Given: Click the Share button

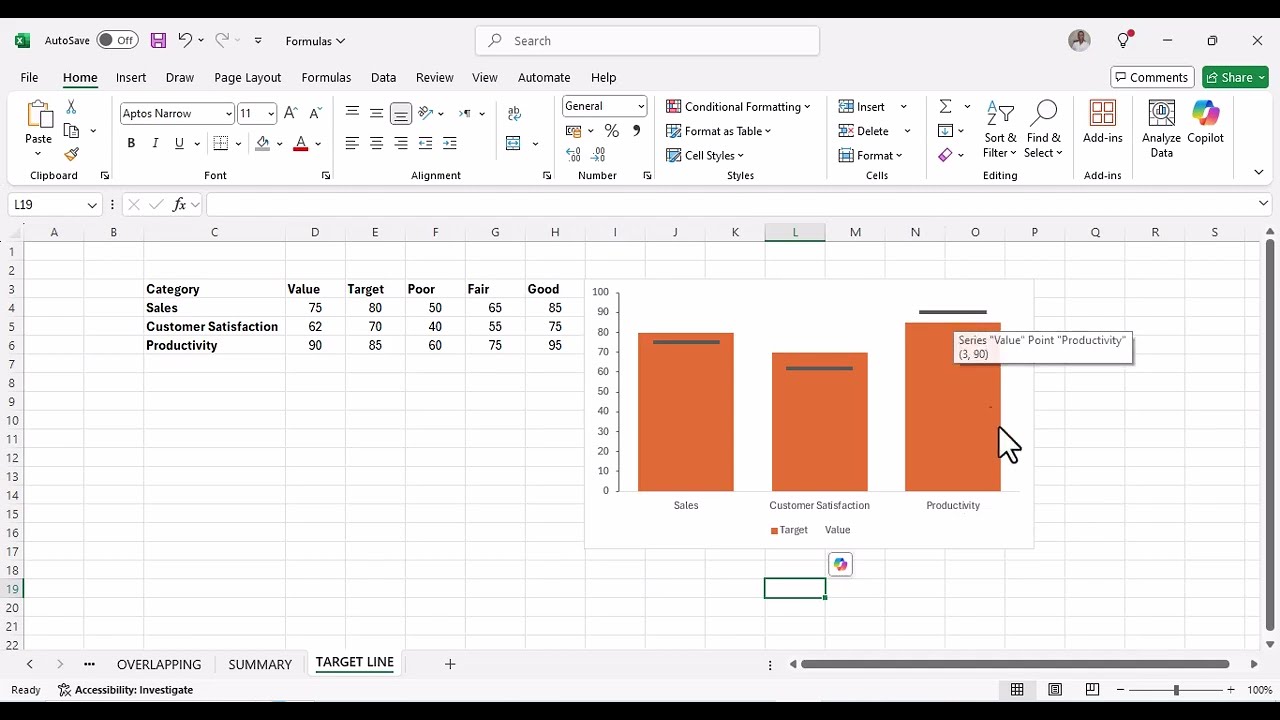Looking at the screenshot, I should click(1235, 77).
